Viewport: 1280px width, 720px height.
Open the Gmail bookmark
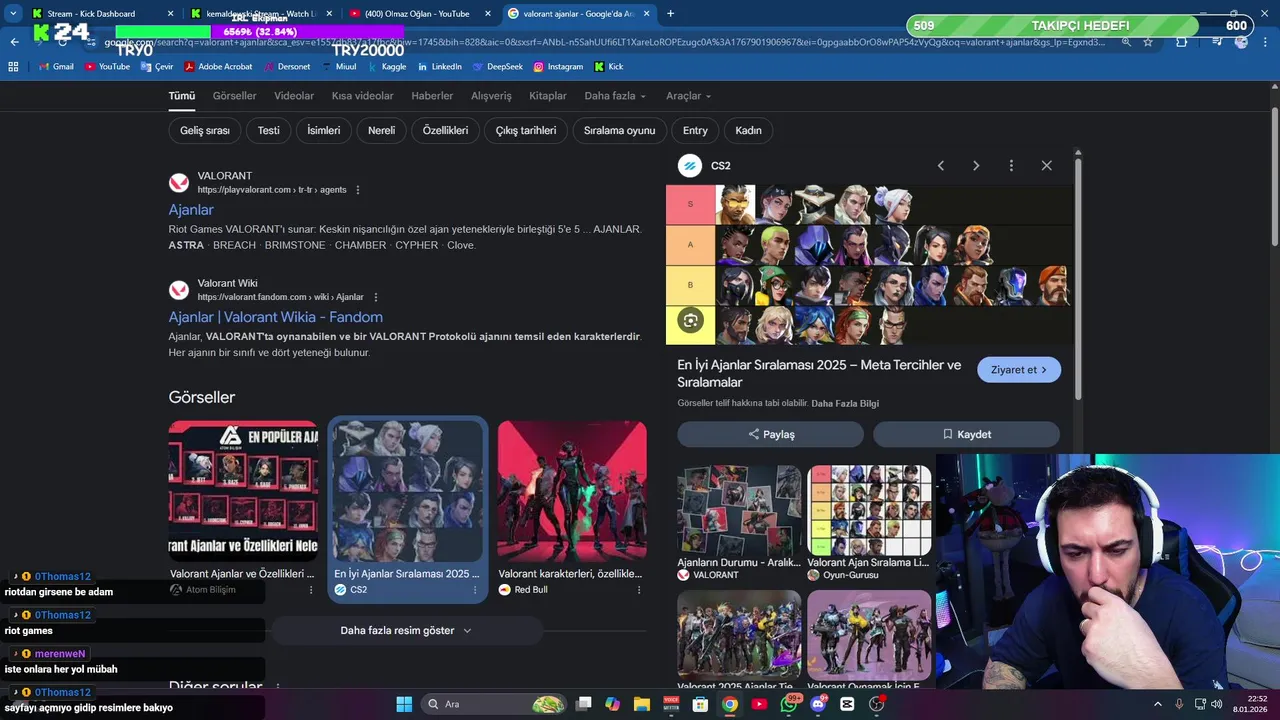tap(56, 67)
